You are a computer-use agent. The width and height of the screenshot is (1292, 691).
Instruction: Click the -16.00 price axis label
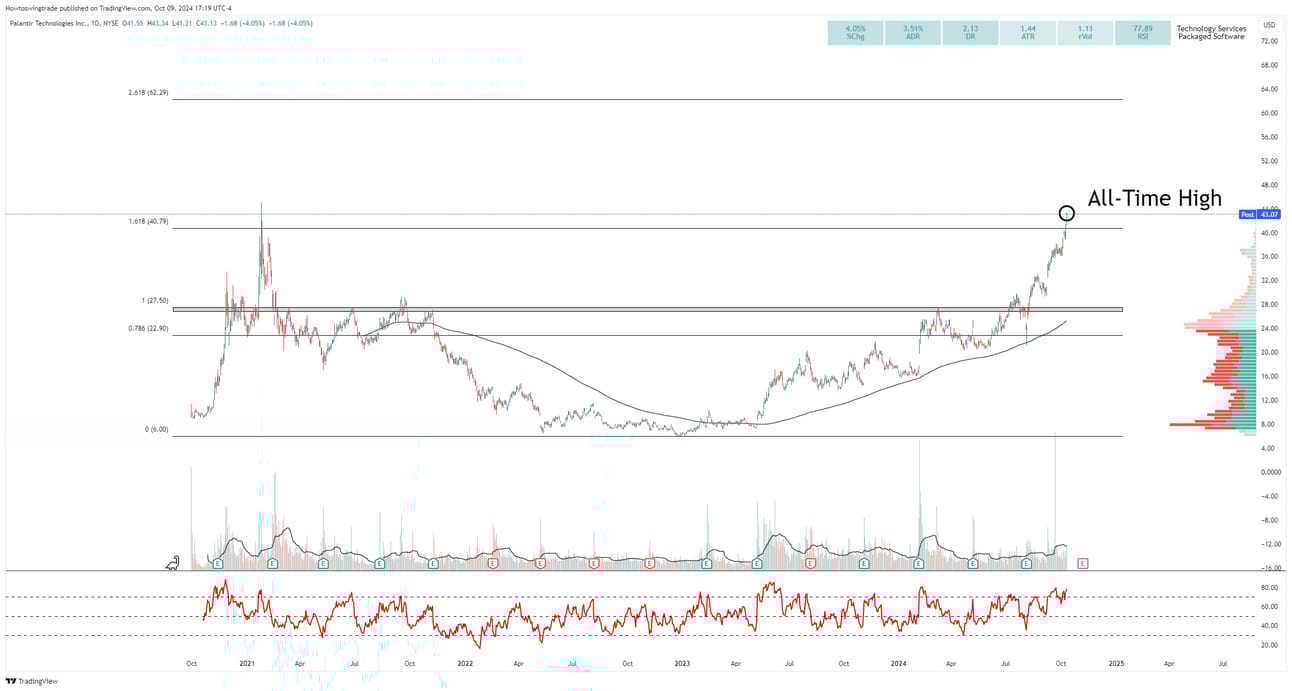tap(1269, 568)
